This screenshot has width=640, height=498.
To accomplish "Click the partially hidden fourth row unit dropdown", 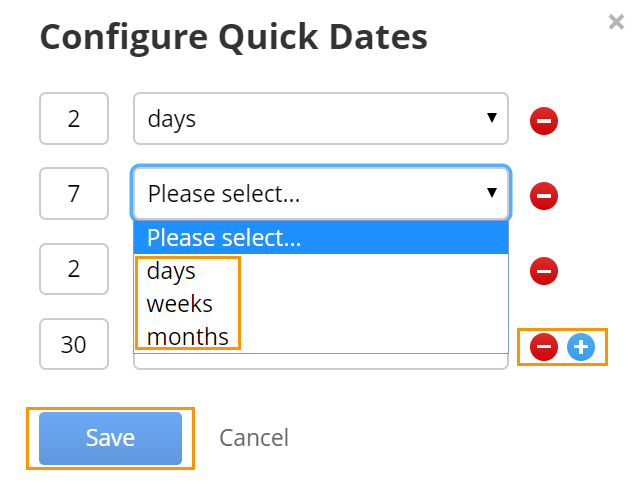I will tap(321, 362).
